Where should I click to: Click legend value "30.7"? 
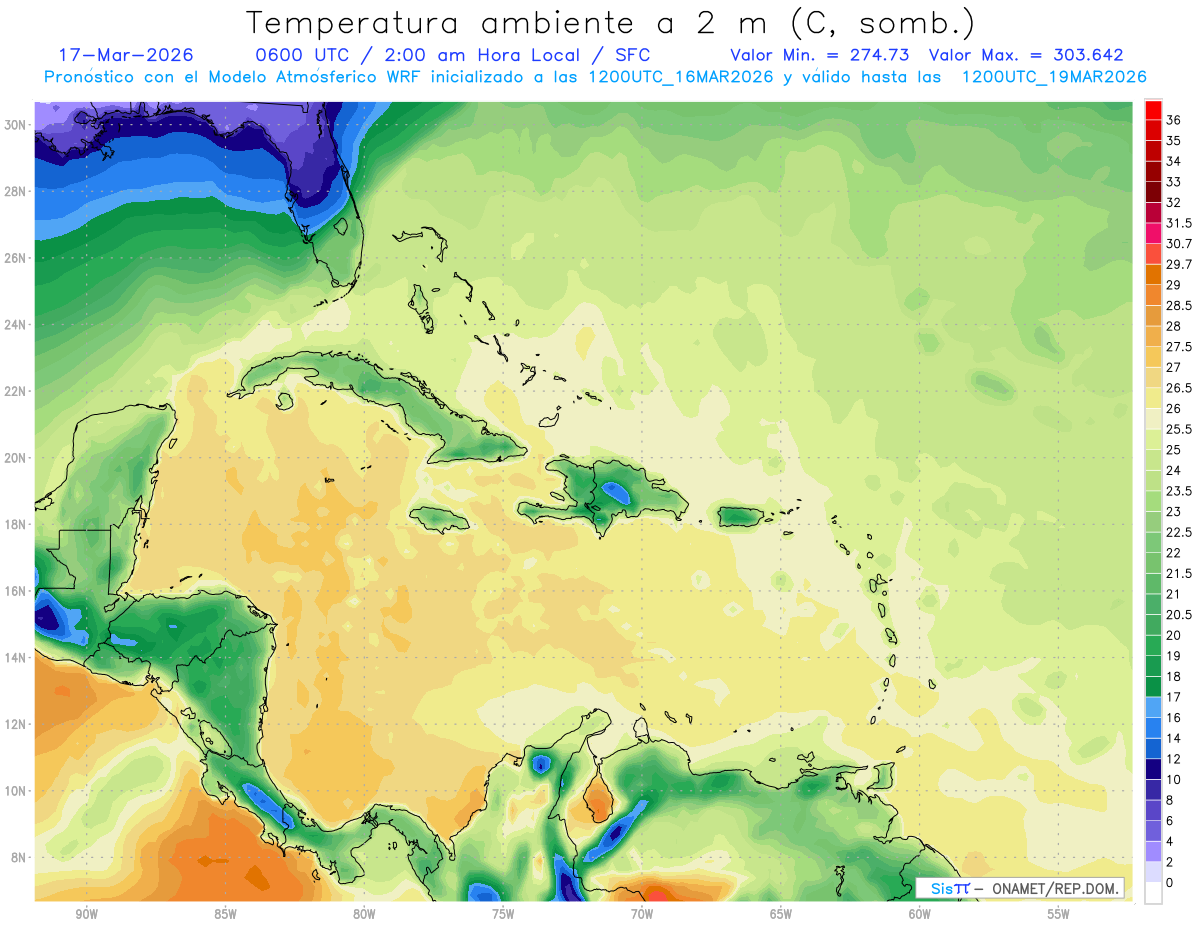(1181, 244)
